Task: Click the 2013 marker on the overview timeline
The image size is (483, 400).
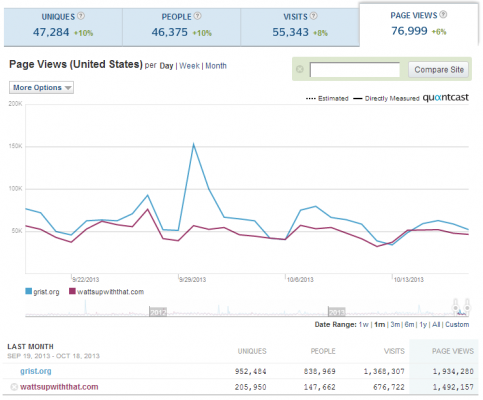Action: click(x=337, y=312)
